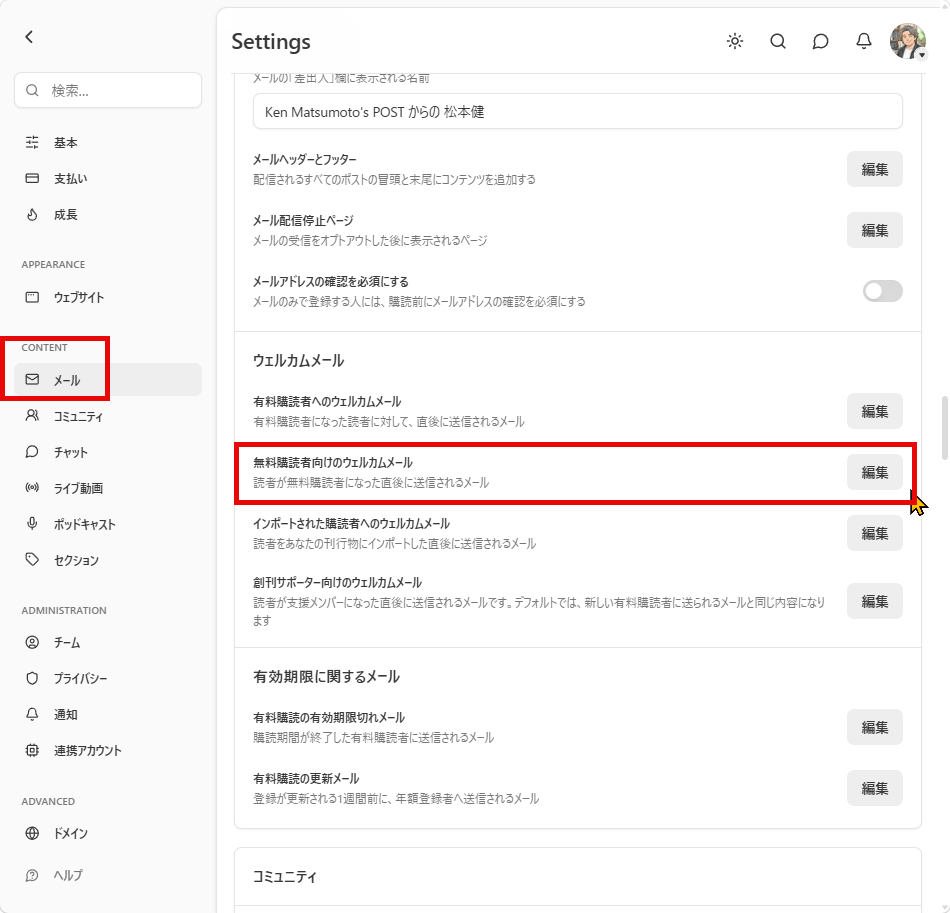Open ライブ動画 settings label in sidebar
Screen dimensions: 950x913
tap(78, 488)
